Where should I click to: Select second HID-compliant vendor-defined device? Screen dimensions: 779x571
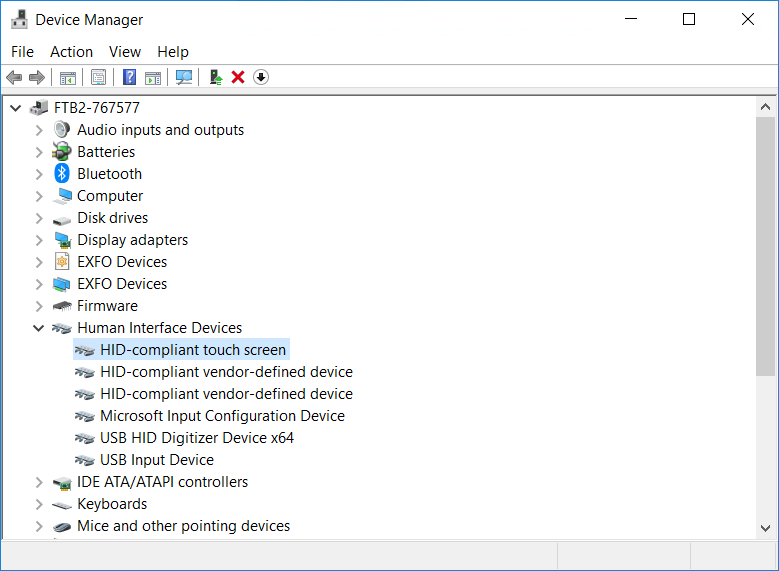click(226, 394)
